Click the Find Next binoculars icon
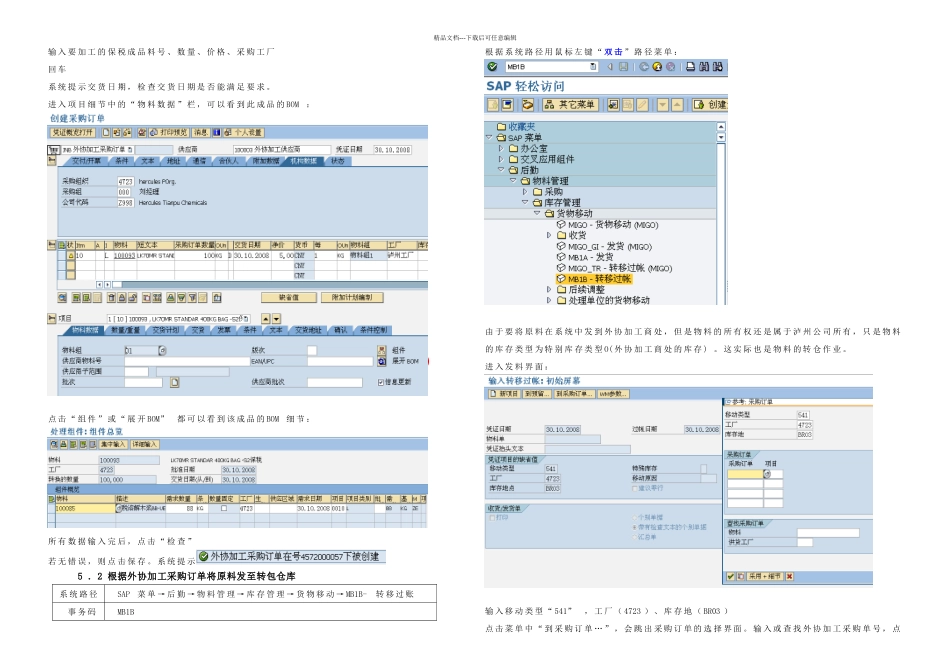This screenshot has width=950, height=672. click(718, 67)
